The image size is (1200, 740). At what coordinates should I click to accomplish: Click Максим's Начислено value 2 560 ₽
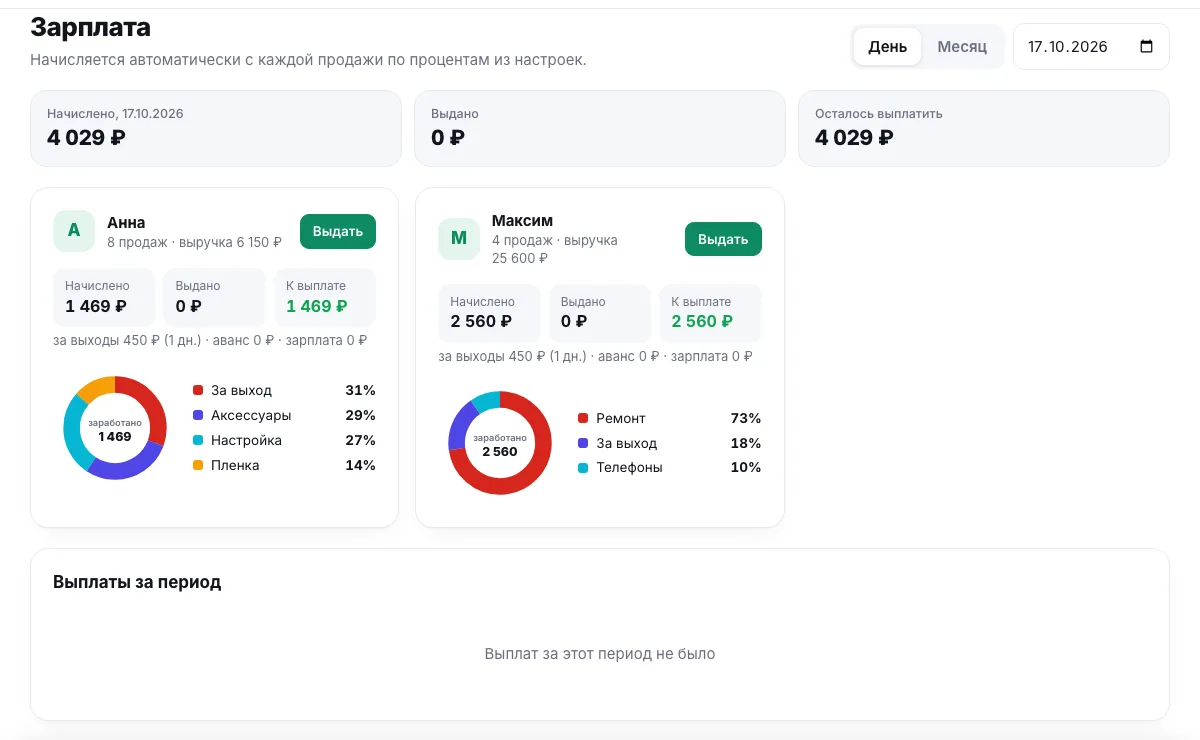tap(481, 321)
